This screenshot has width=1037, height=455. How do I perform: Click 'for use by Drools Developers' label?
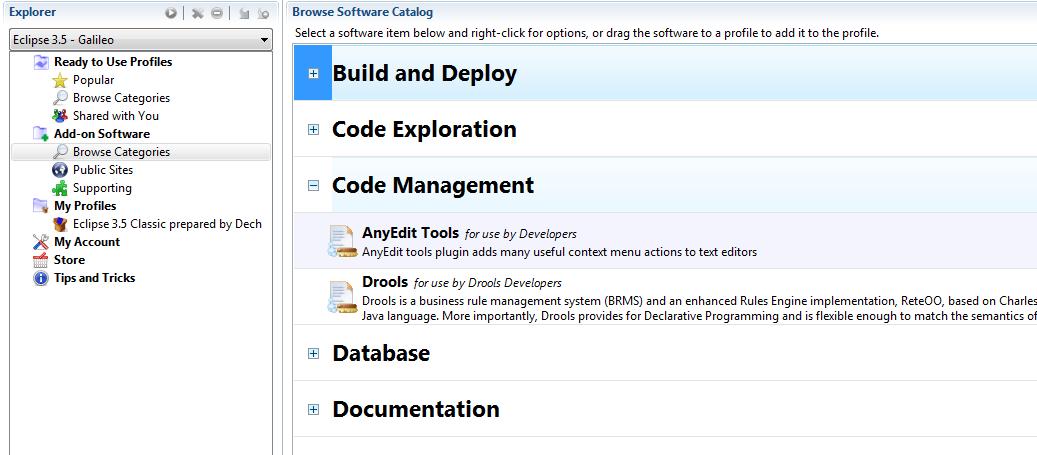click(488, 283)
